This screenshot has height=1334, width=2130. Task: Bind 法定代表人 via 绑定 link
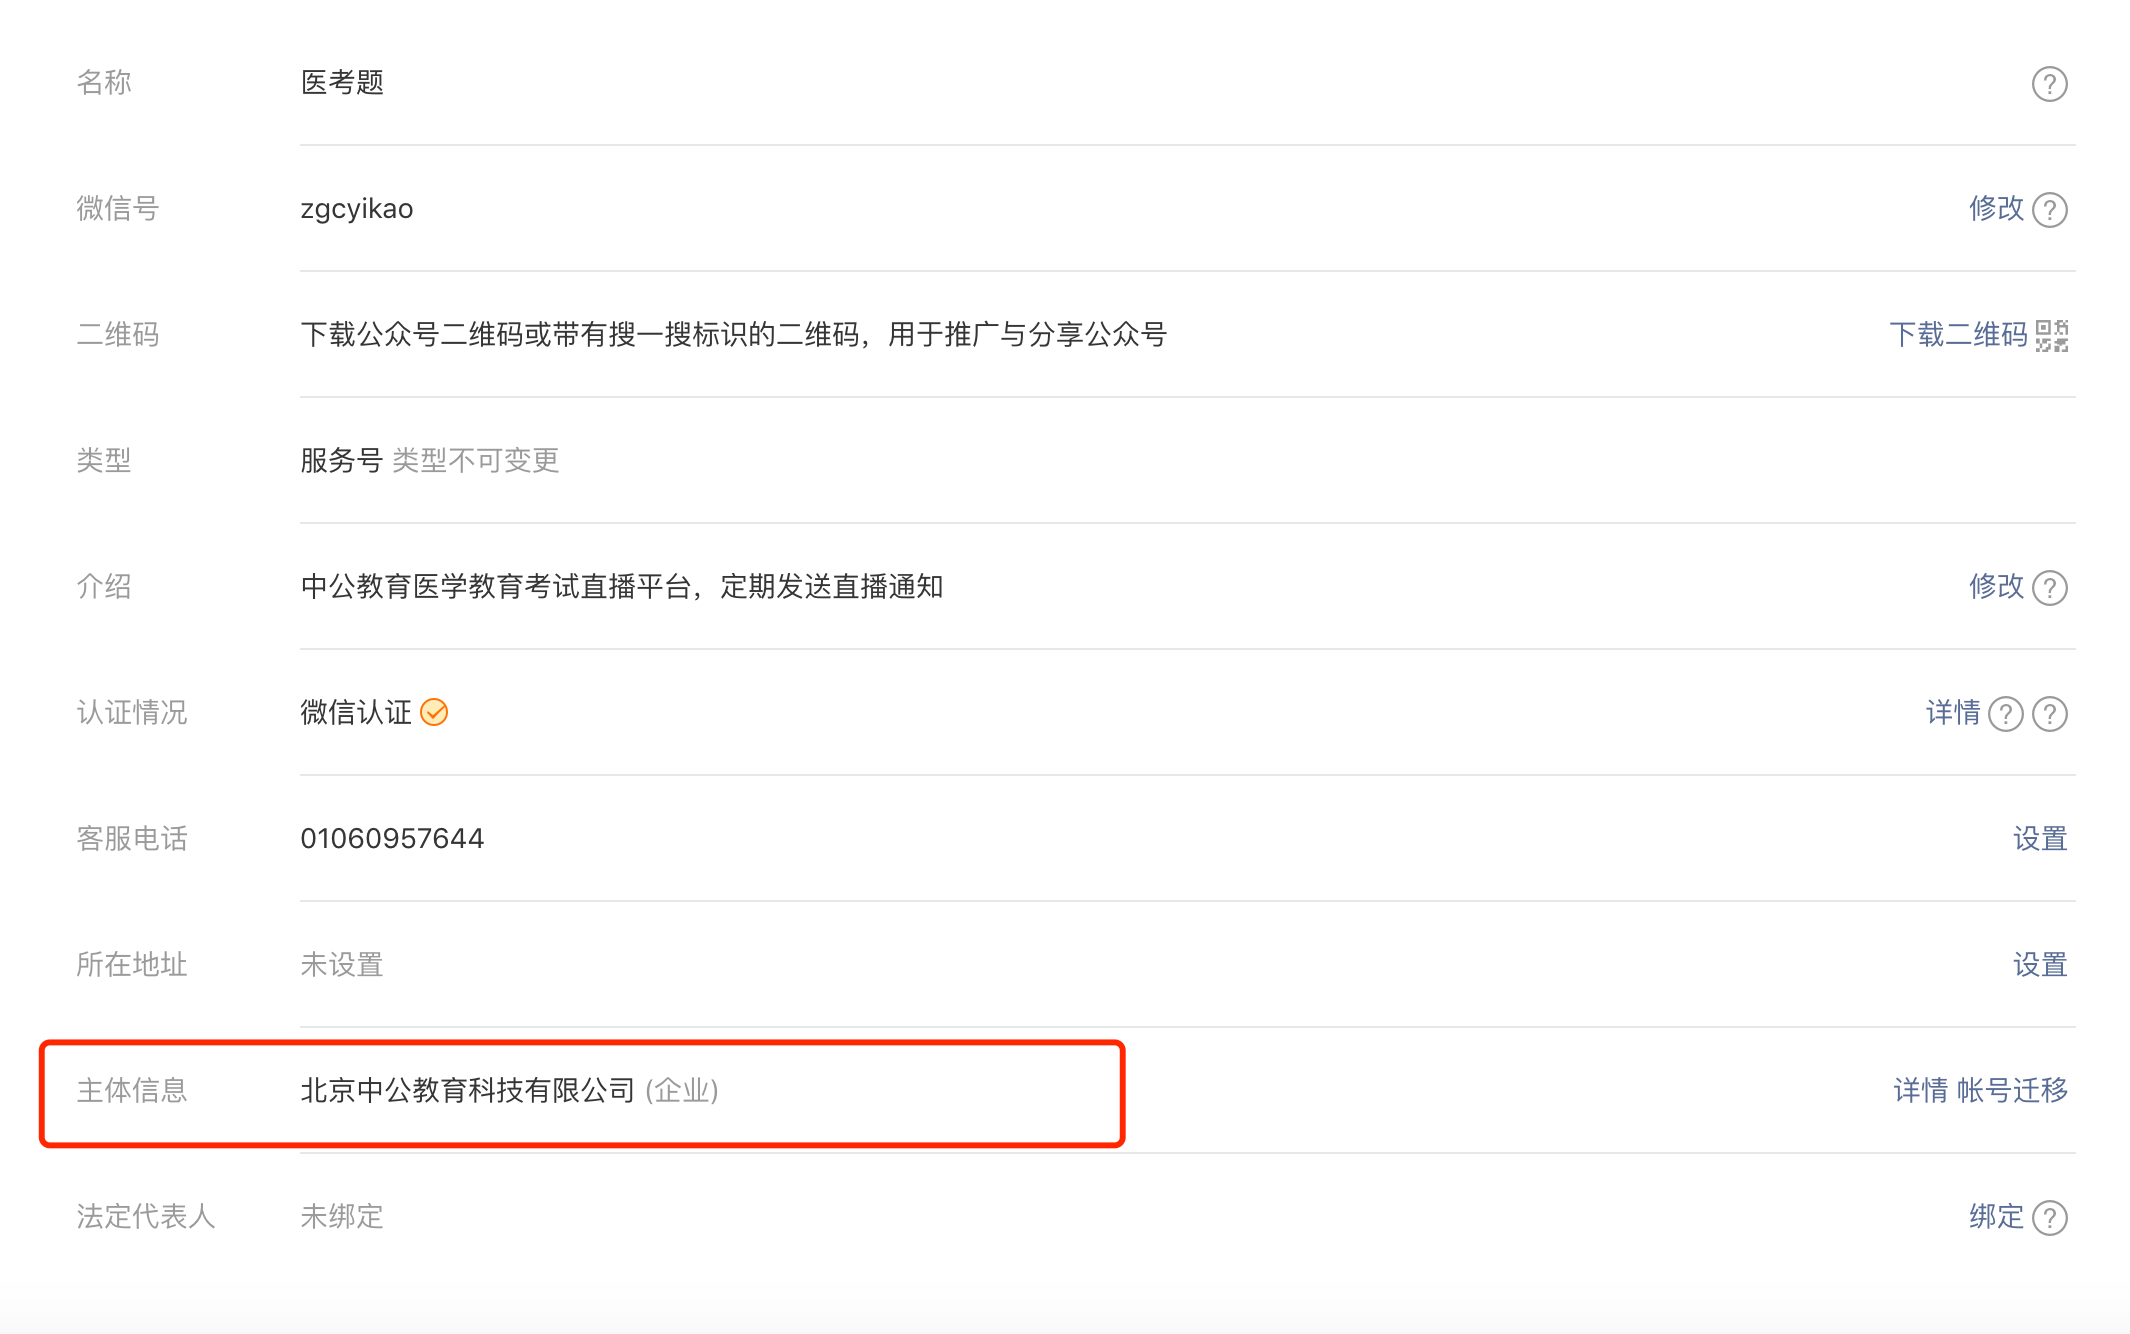coord(1996,1216)
